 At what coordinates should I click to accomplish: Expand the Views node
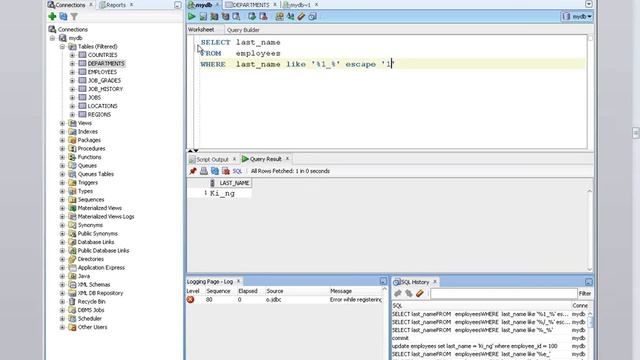click(x=62, y=123)
